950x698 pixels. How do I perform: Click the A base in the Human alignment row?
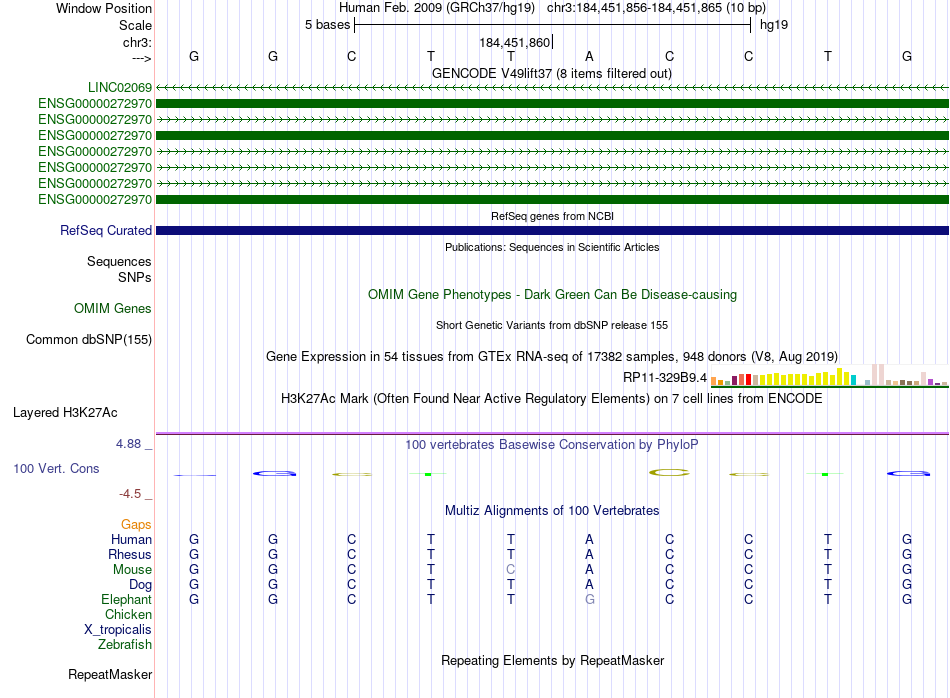[589, 539]
